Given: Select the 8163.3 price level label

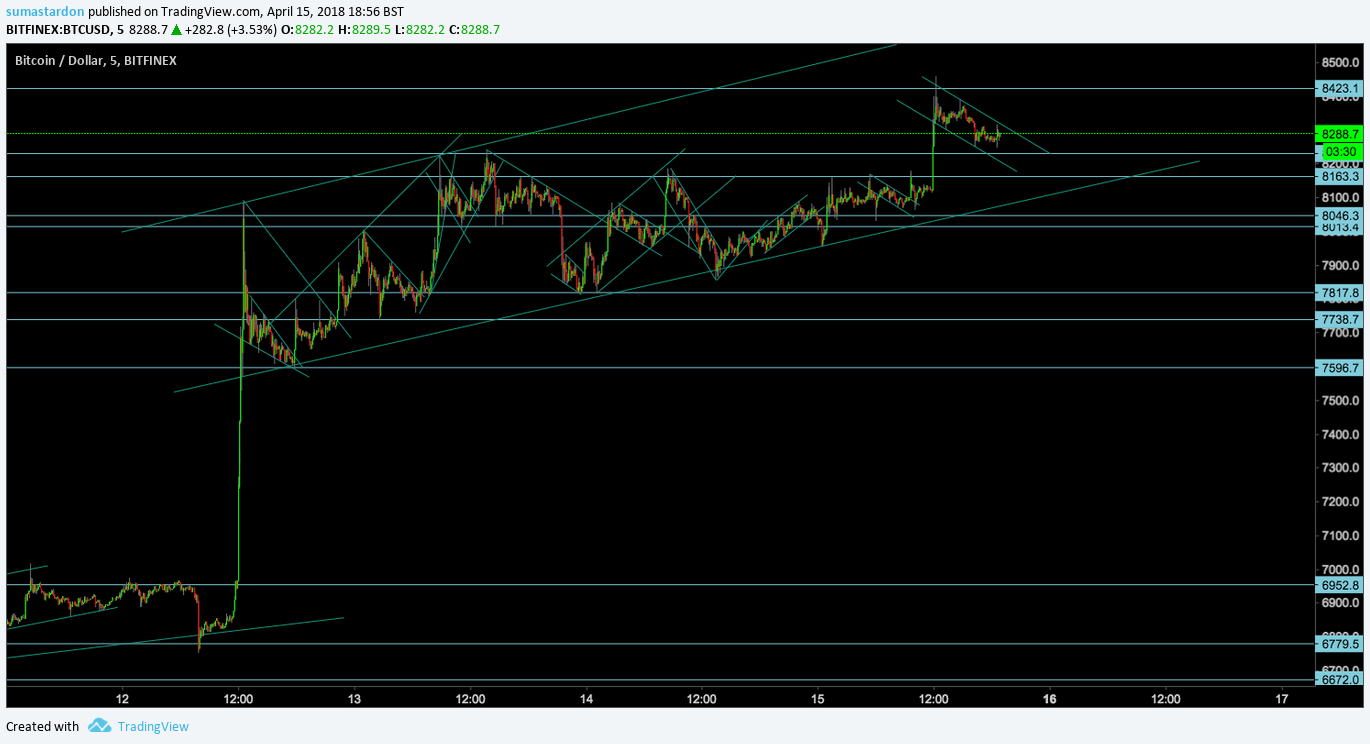Looking at the screenshot, I should 1341,177.
